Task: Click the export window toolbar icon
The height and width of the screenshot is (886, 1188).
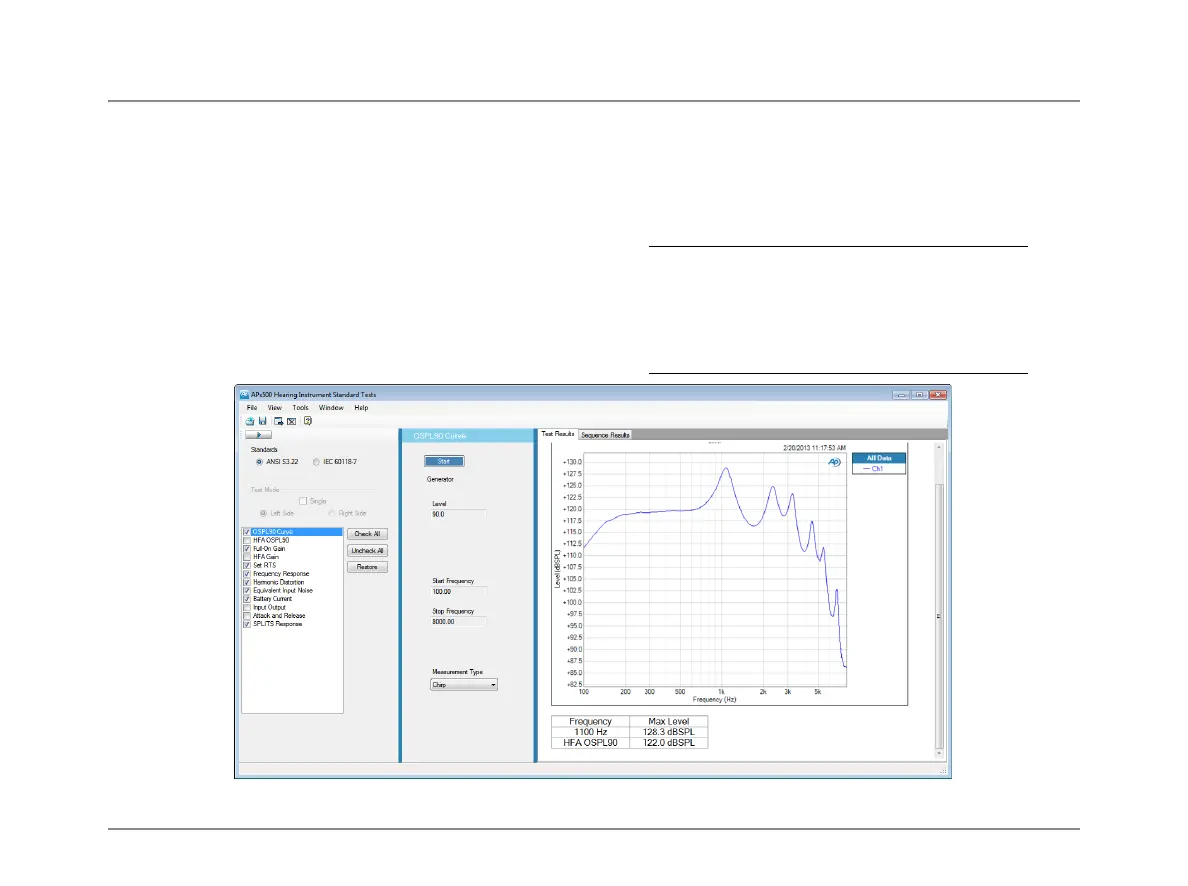Action: tap(279, 421)
